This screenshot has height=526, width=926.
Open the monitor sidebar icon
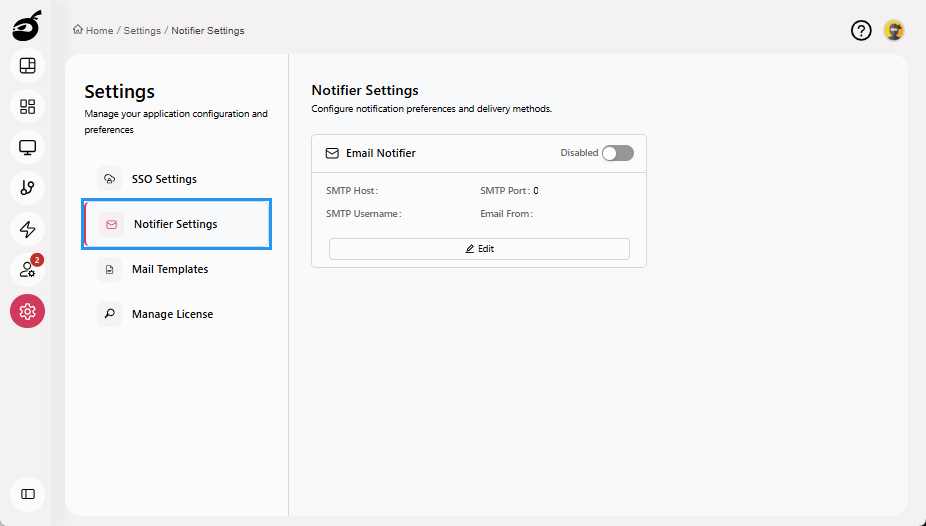point(27,147)
